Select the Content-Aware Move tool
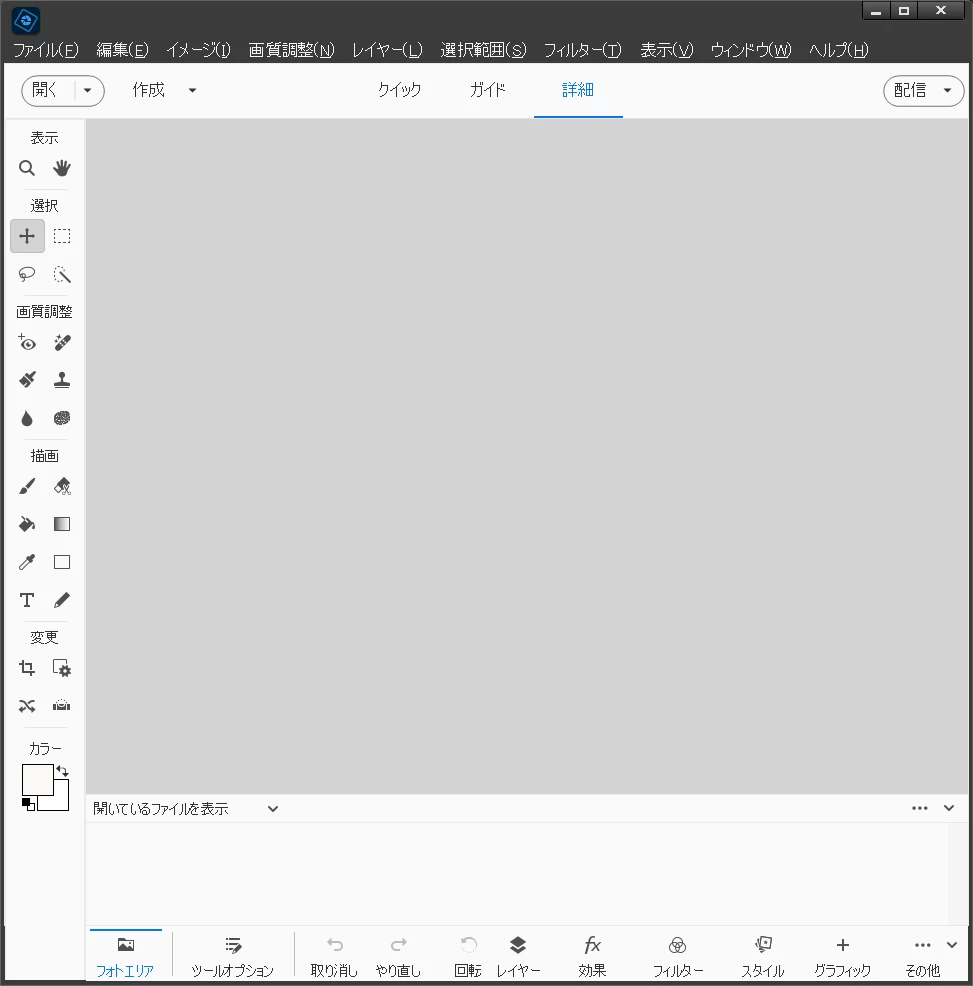This screenshot has width=973, height=986. [x=26, y=706]
